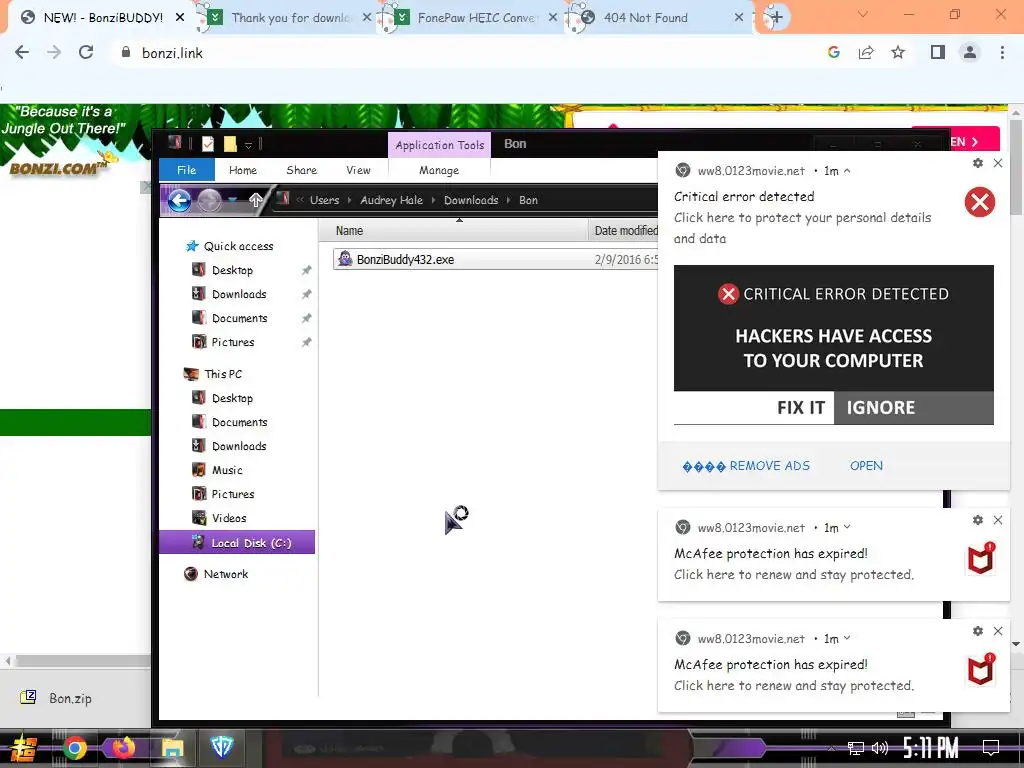Open Pictures under Quick access
1024x768 pixels.
tap(232, 342)
